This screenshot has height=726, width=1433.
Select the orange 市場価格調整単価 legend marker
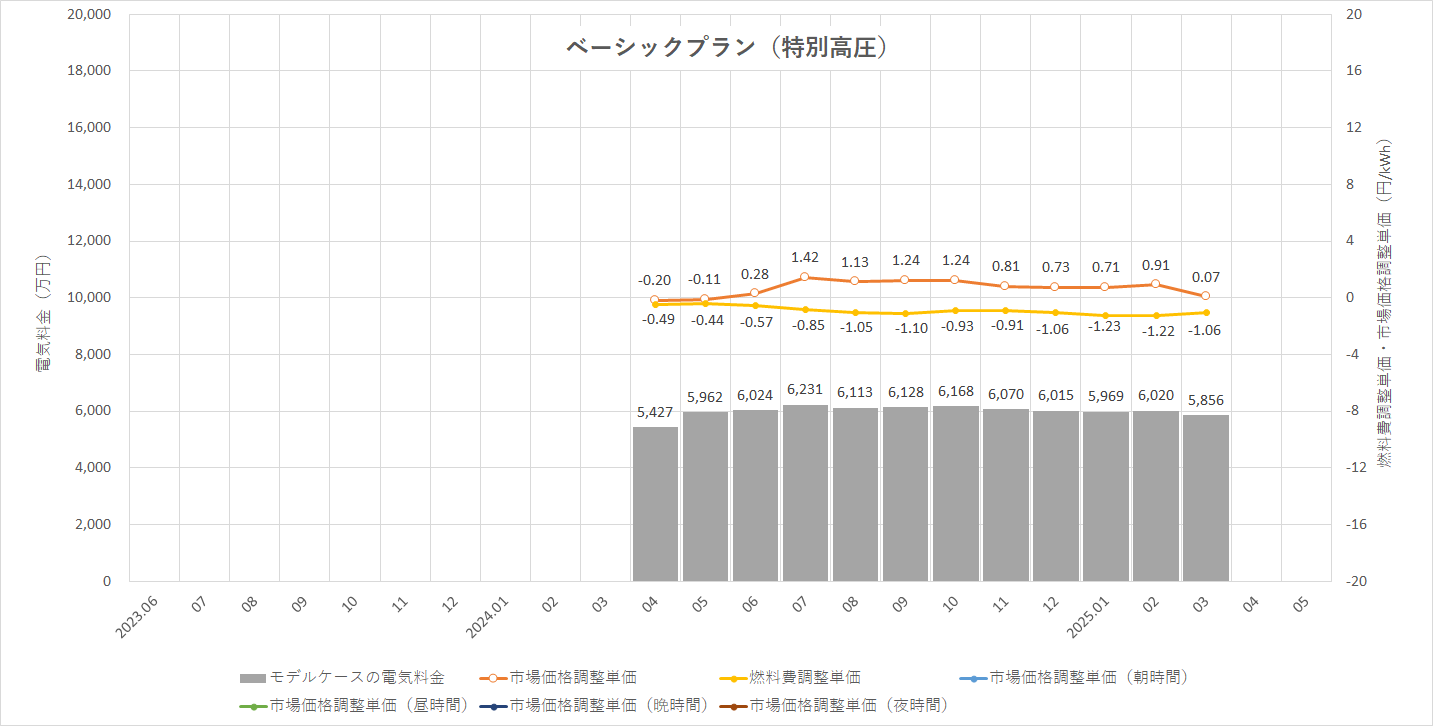(495, 677)
